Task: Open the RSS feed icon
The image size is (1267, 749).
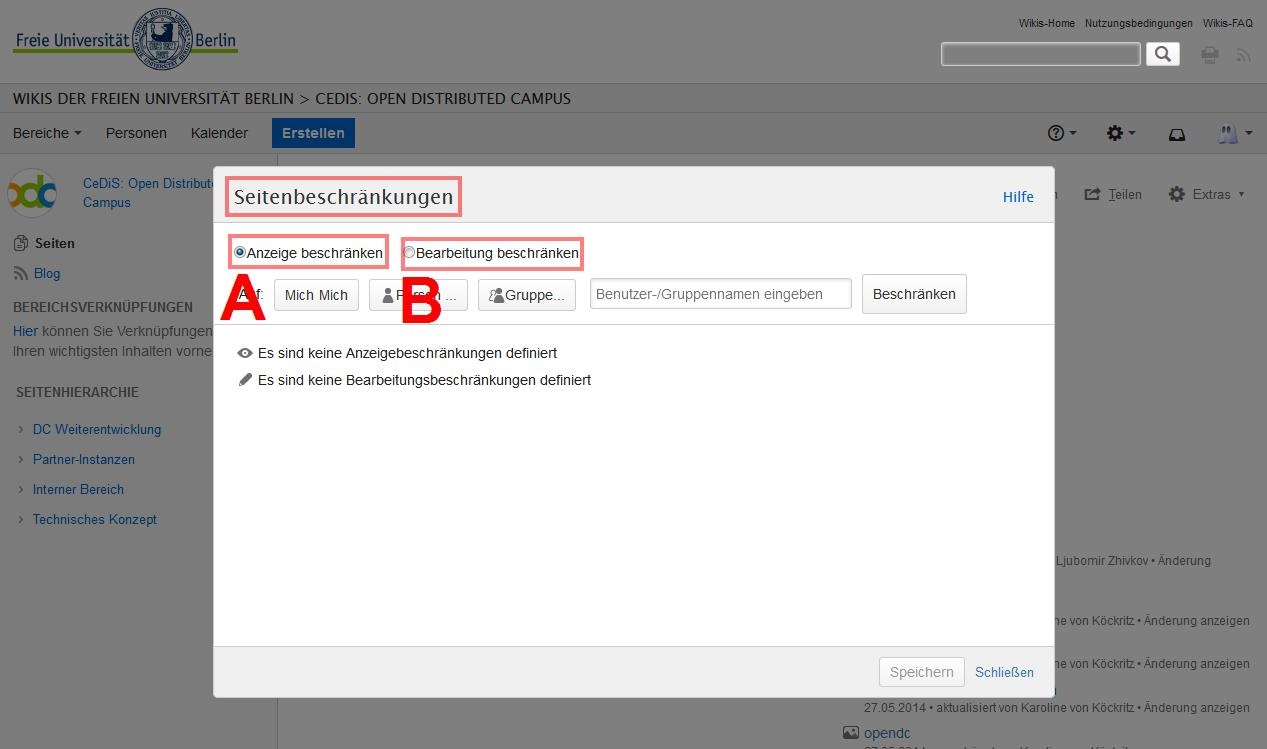Action: (1243, 55)
